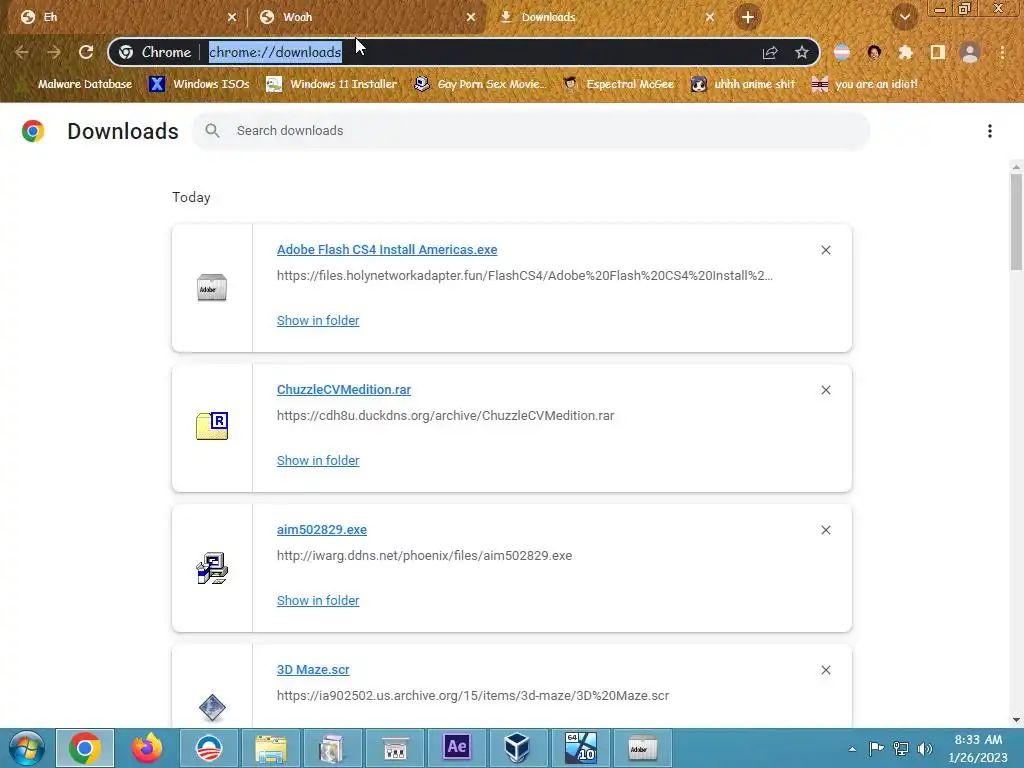Click the ia902502.us.archive.org source URL text
This screenshot has height=768, width=1024.
coord(473,696)
